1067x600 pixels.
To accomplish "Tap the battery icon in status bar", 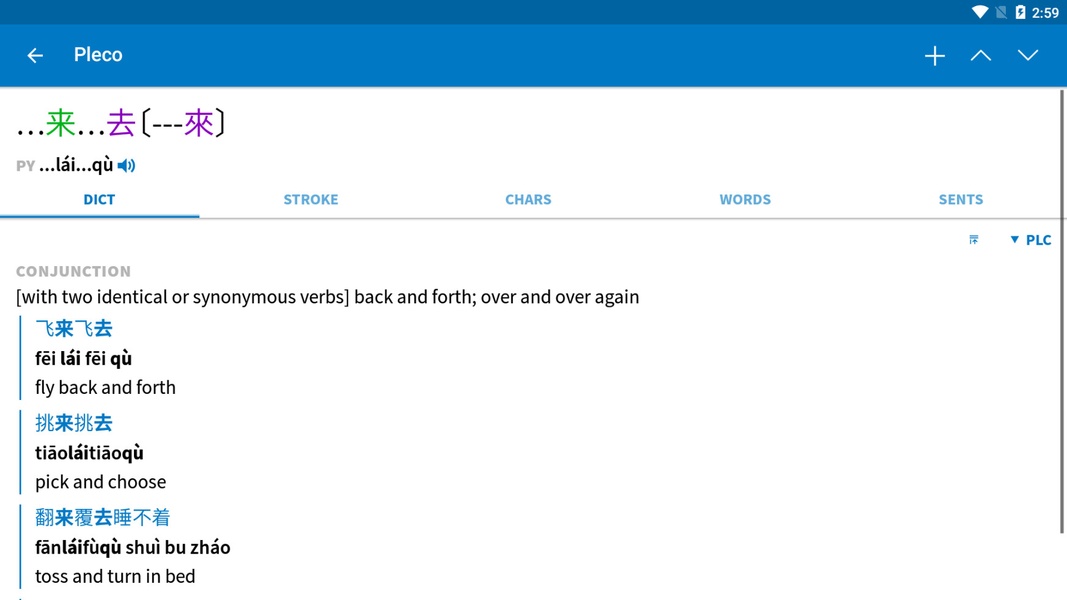I will tap(1020, 12).
